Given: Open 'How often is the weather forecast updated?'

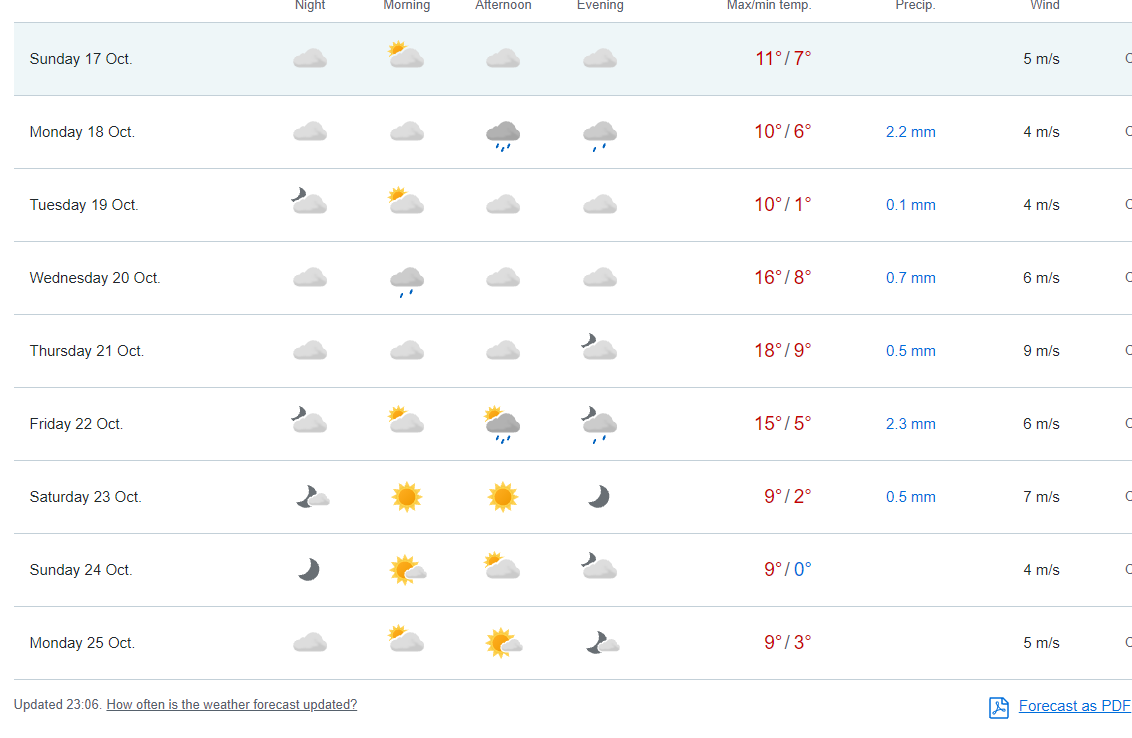Looking at the screenshot, I should [x=231, y=705].
